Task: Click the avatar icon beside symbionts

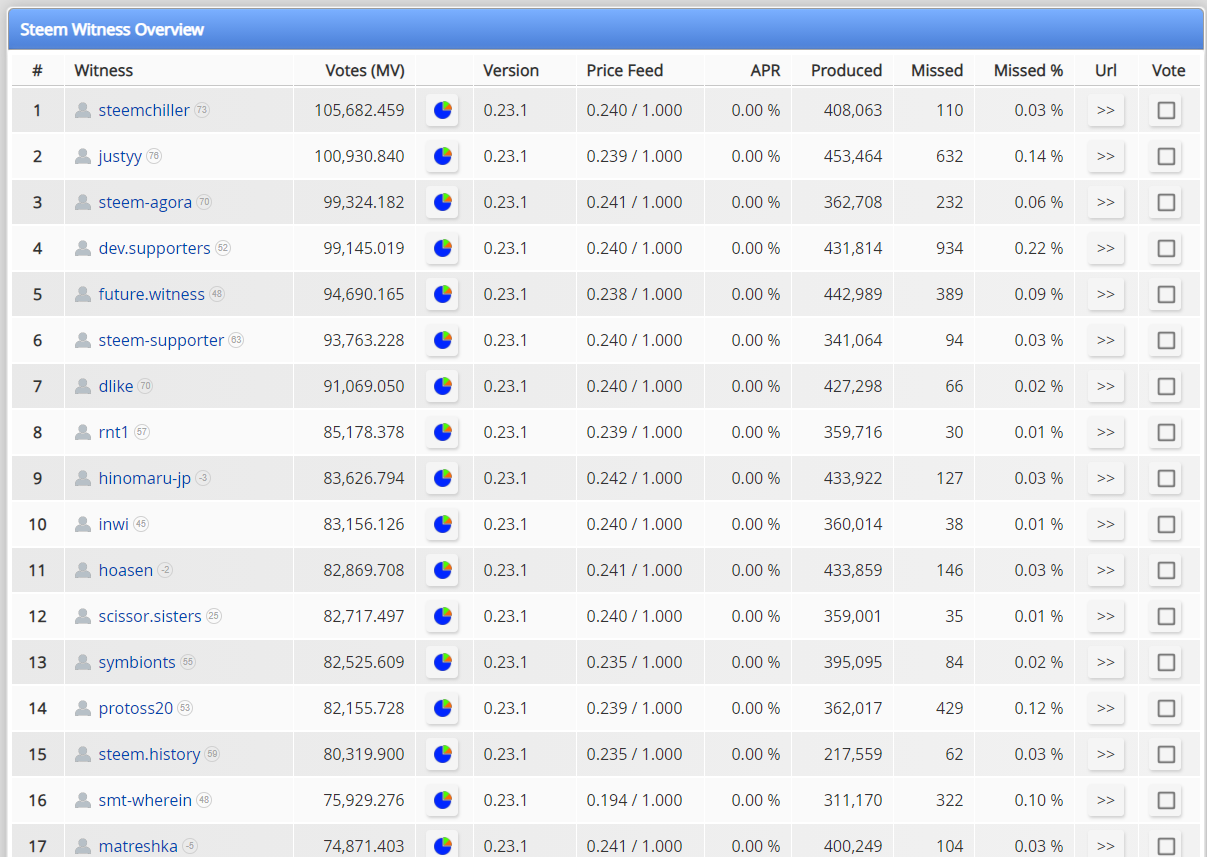Action: point(83,662)
